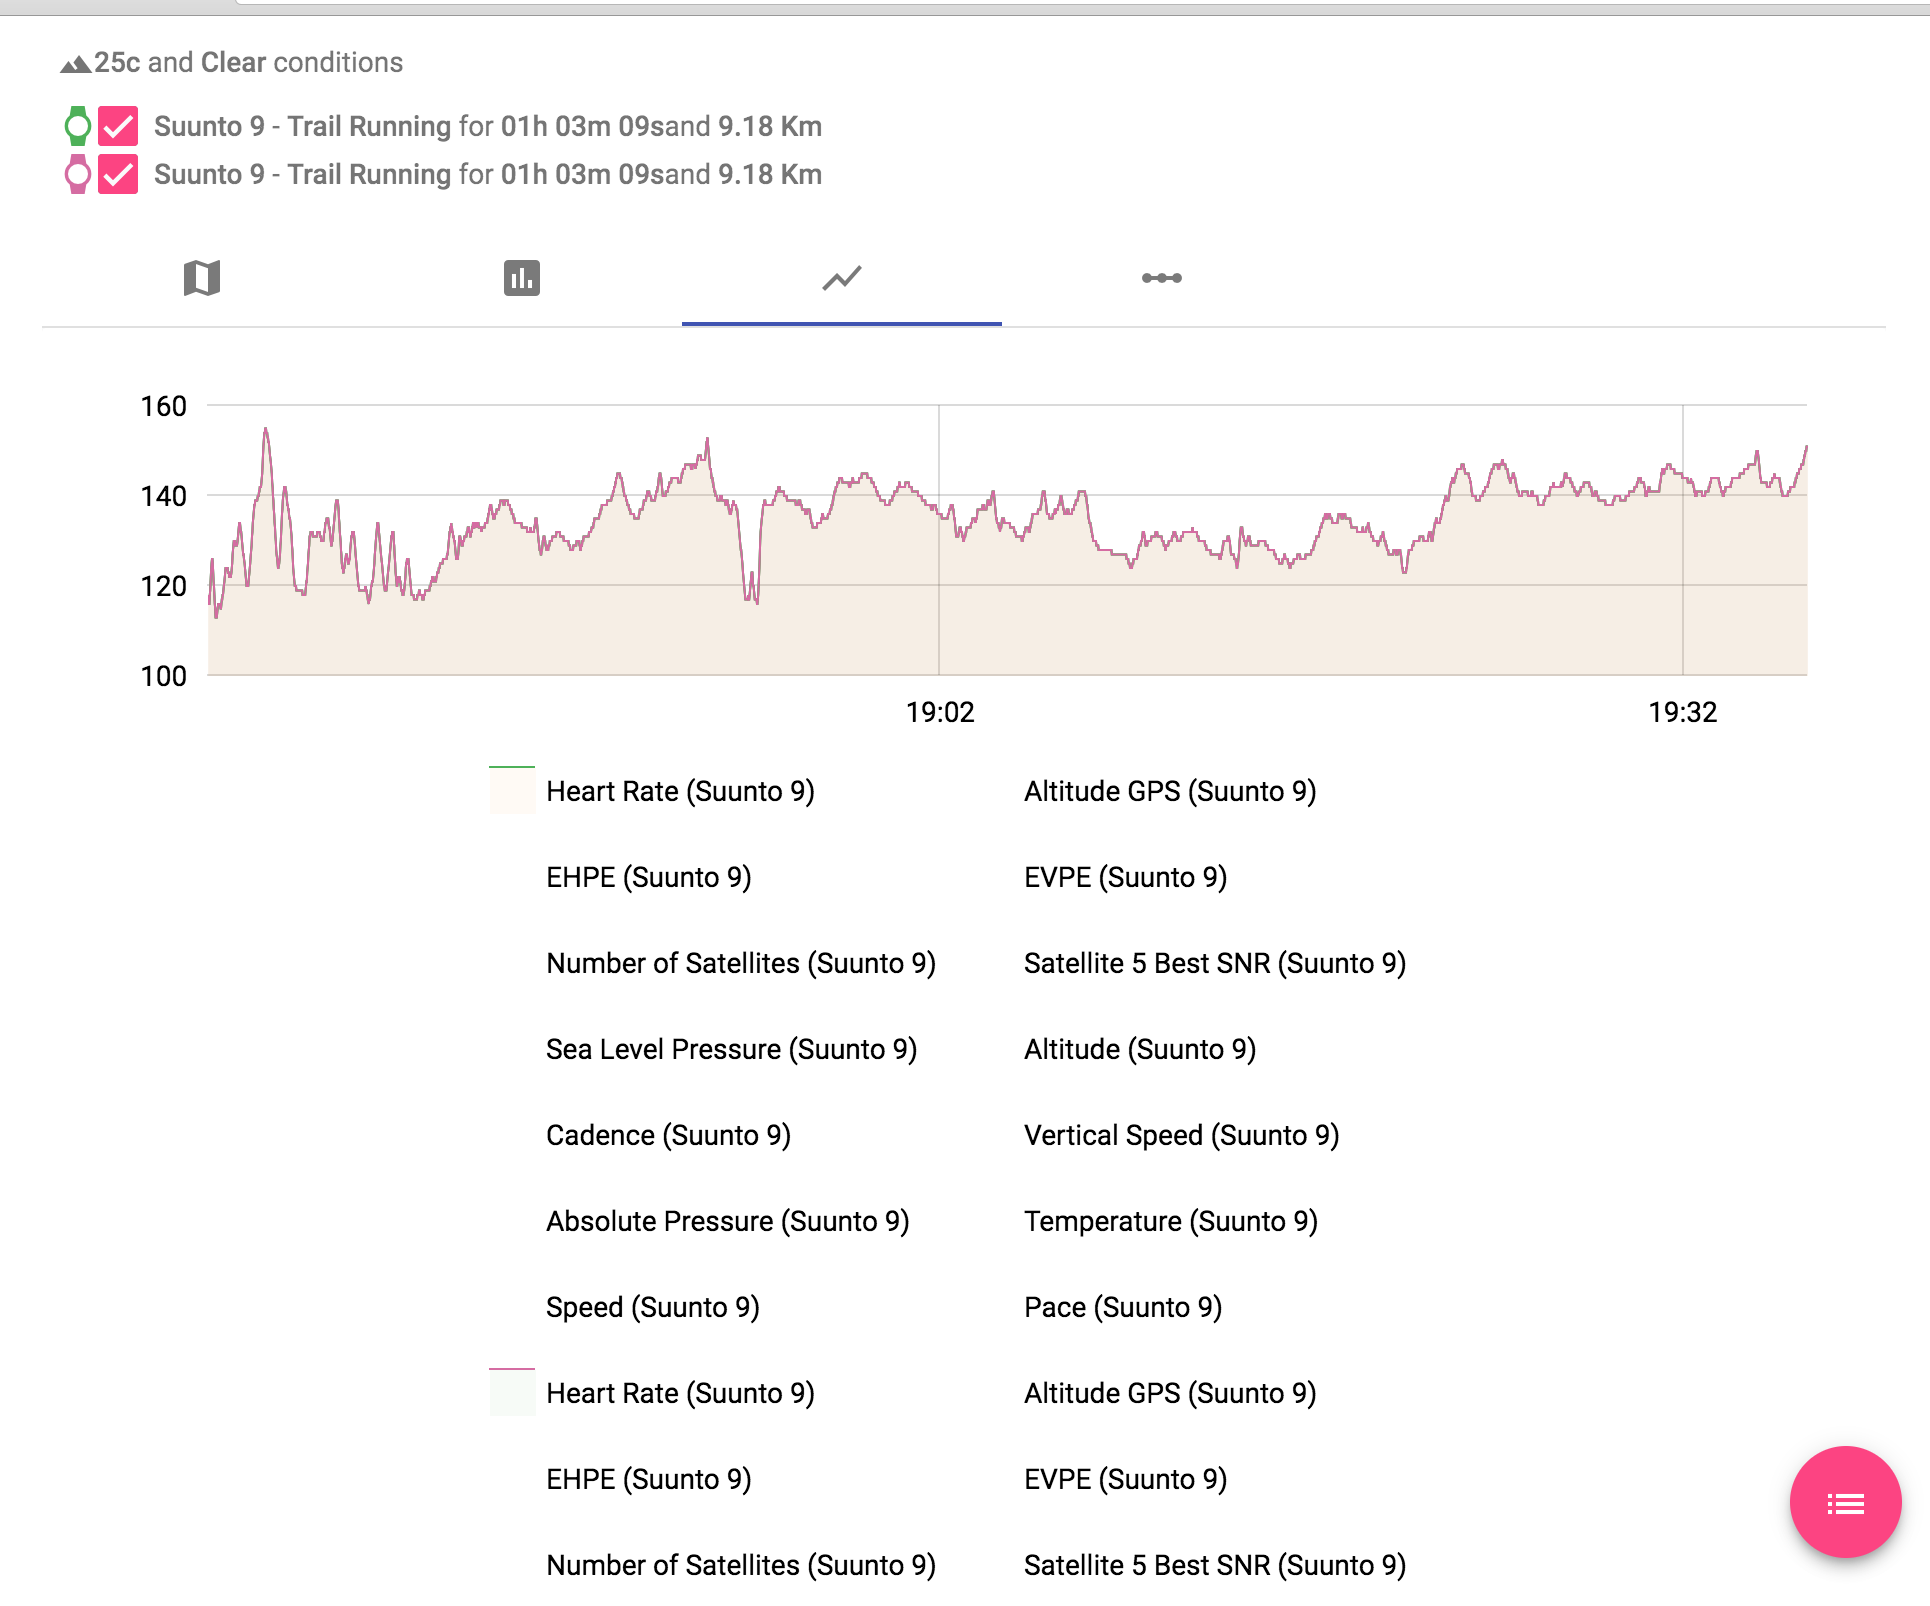Click the pink floating list button

click(x=1844, y=1502)
